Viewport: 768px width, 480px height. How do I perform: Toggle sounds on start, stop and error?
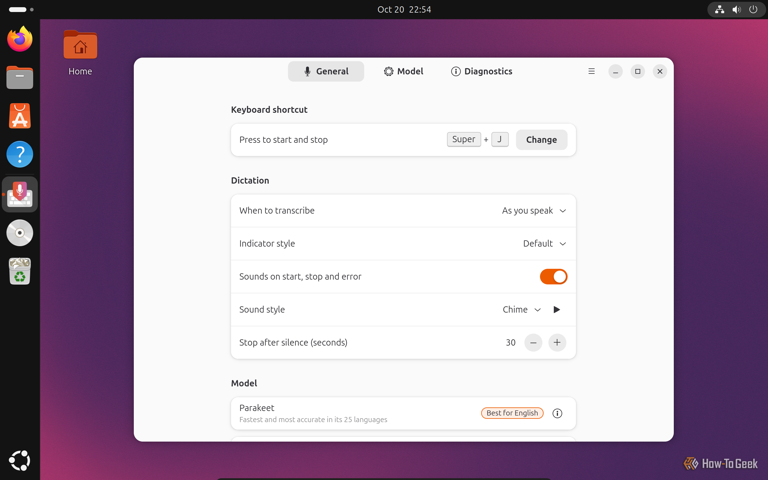[x=553, y=277]
